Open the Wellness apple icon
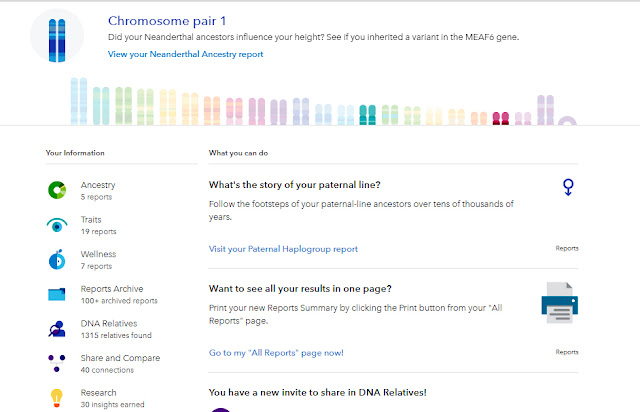The width and height of the screenshot is (640, 412). (57, 260)
